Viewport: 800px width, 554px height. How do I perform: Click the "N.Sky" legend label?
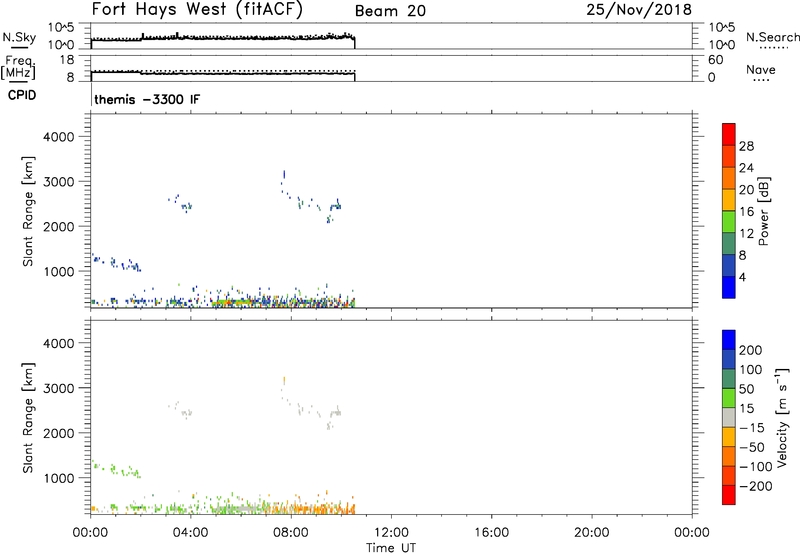click(19, 37)
